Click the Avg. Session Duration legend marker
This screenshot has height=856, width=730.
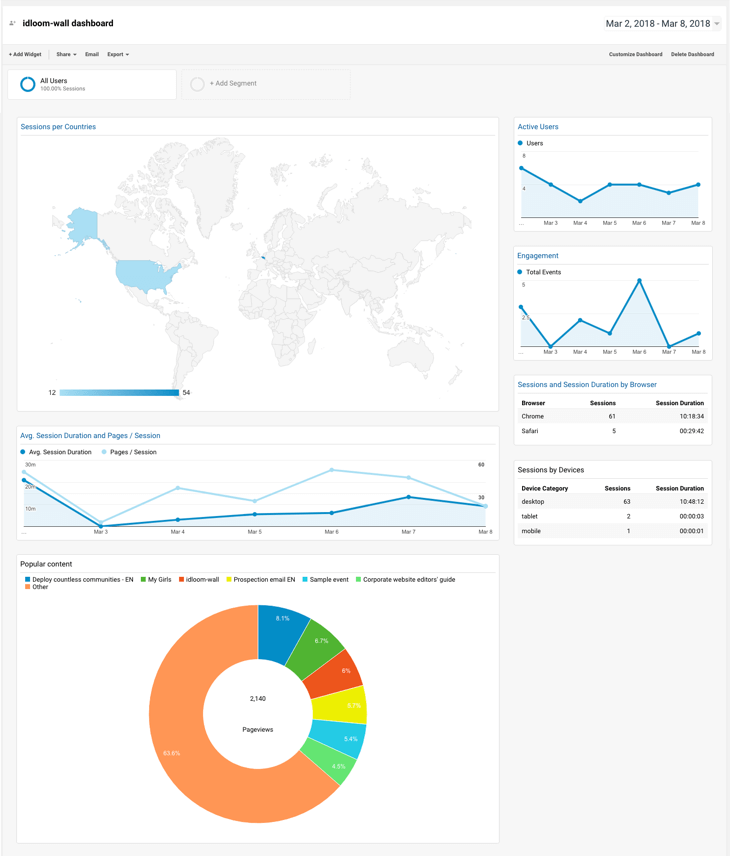[23, 452]
